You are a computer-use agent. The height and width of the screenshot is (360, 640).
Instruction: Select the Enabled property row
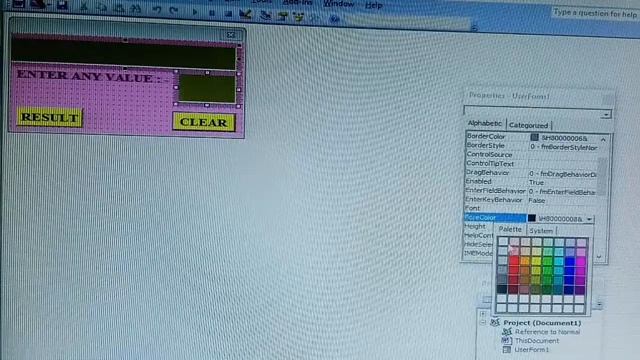coord(532,182)
